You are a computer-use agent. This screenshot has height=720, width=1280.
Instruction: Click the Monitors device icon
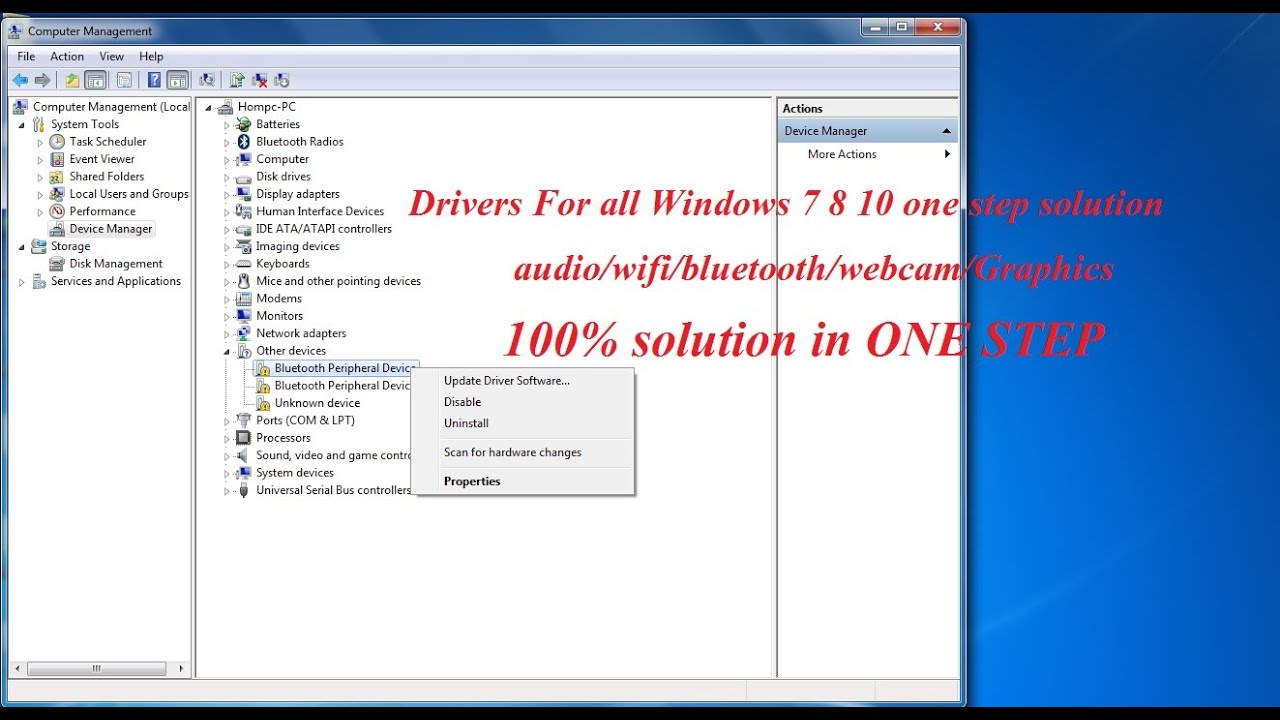(x=243, y=316)
